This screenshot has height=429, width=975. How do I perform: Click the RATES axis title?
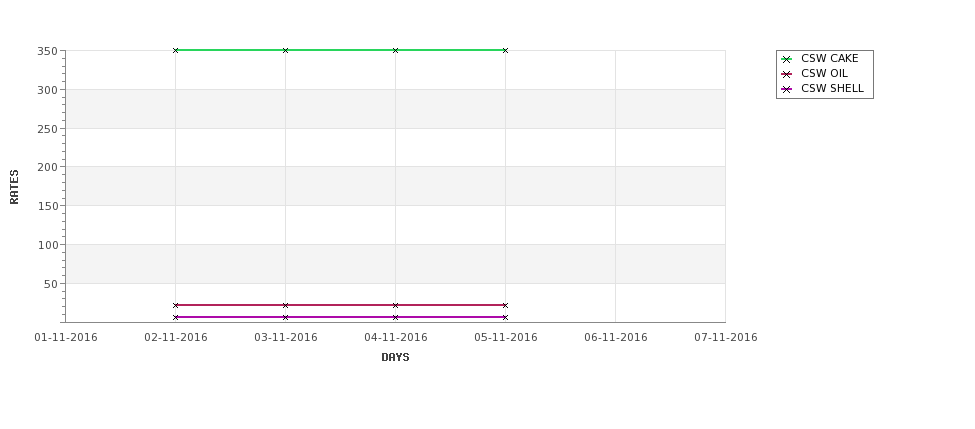coord(14,187)
